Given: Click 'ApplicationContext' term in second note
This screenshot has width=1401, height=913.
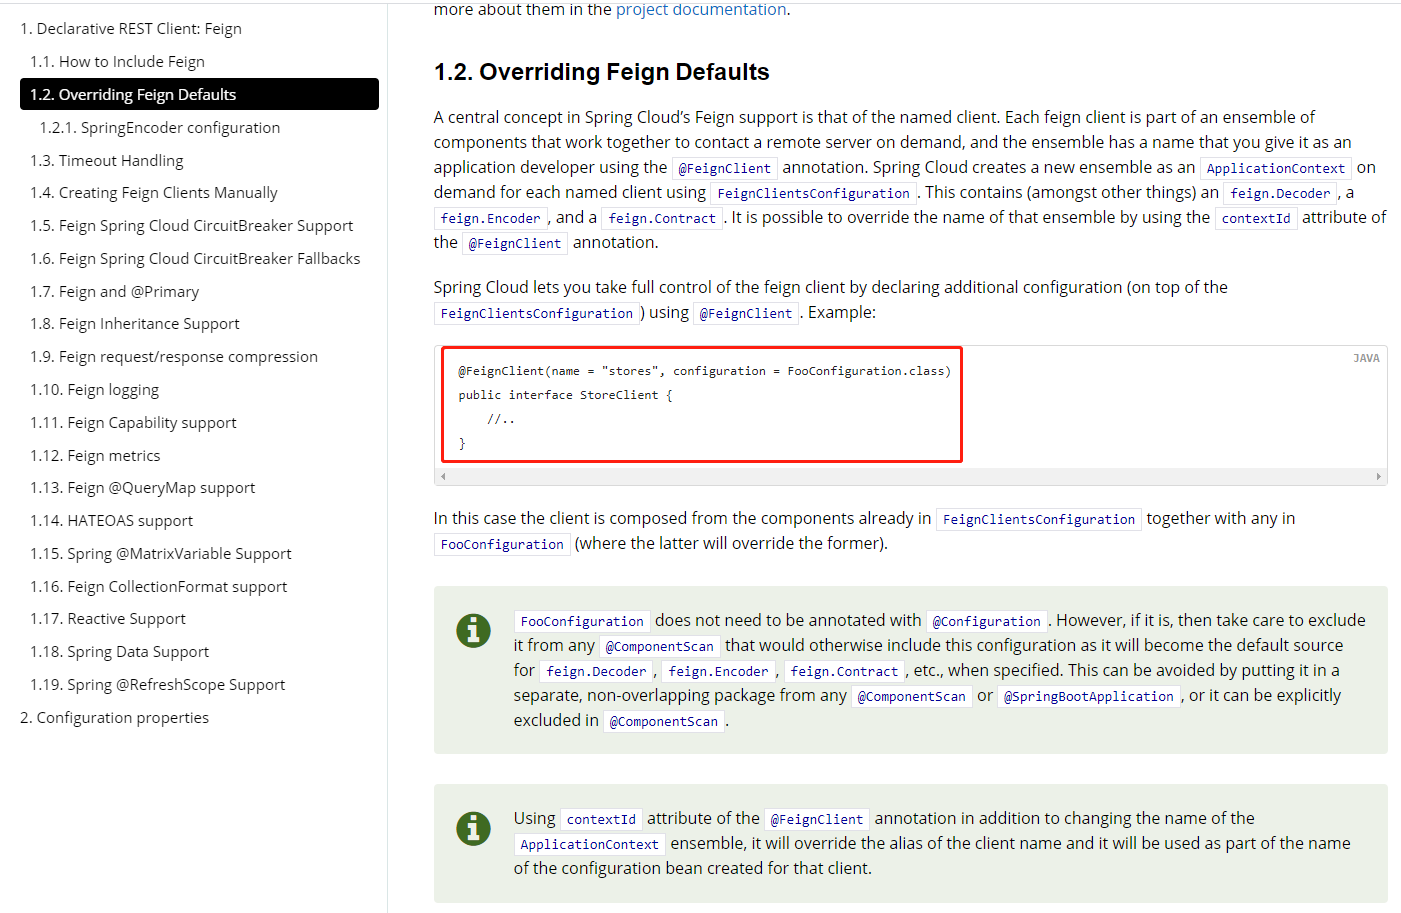Looking at the screenshot, I should tap(590, 844).
